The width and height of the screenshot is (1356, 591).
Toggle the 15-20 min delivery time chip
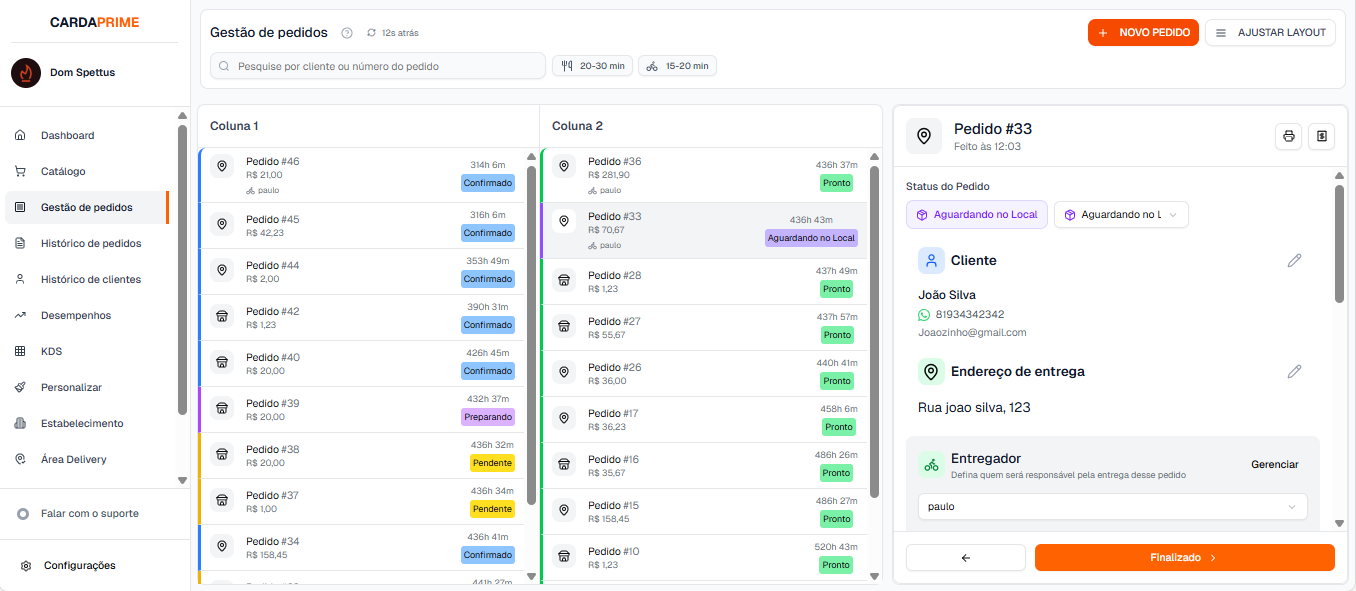click(x=677, y=66)
